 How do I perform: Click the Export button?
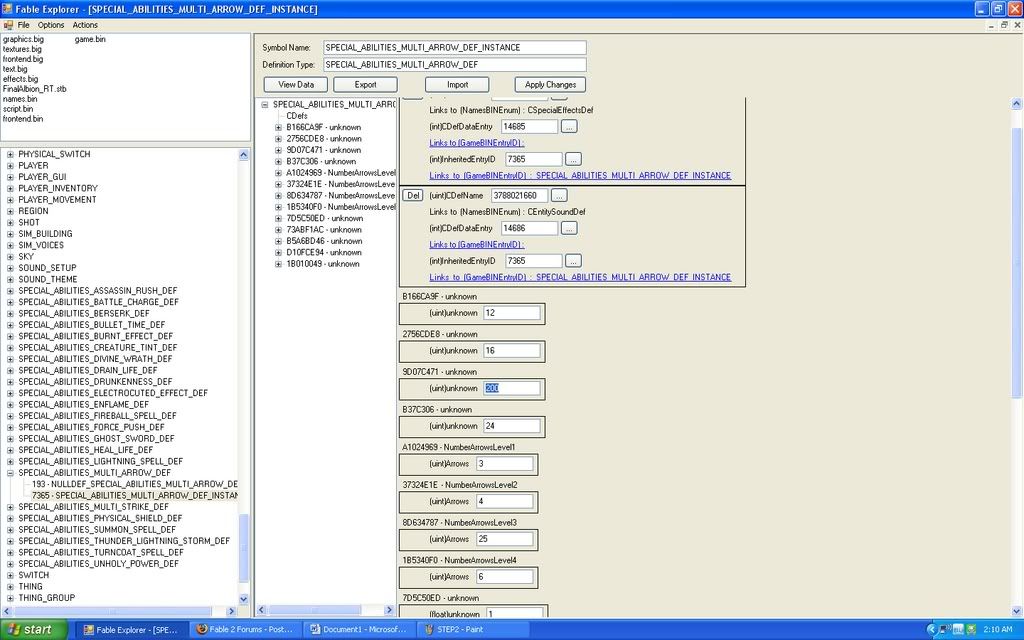coord(365,85)
